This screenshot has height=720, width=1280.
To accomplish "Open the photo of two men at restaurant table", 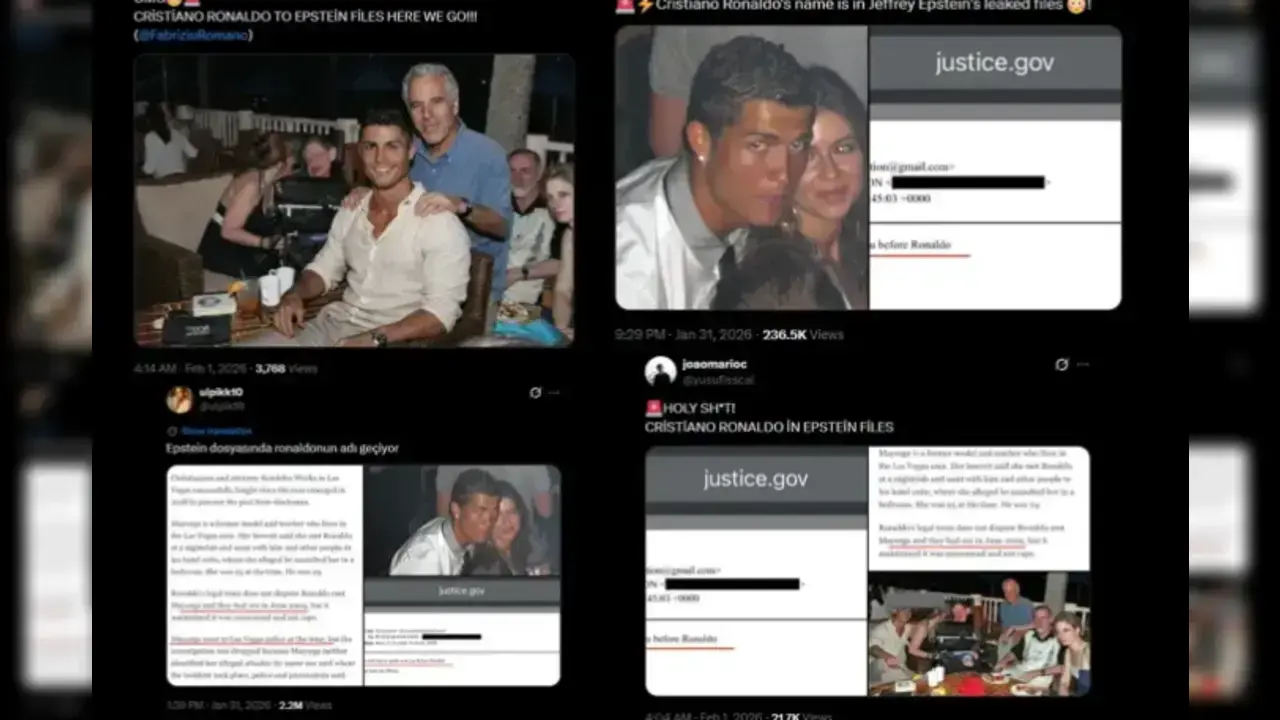I will coord(354,200).
